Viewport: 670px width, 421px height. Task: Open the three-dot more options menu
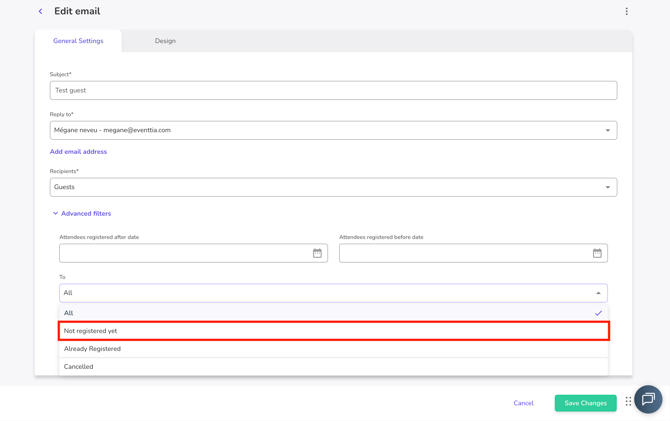[x=627, y=12]
